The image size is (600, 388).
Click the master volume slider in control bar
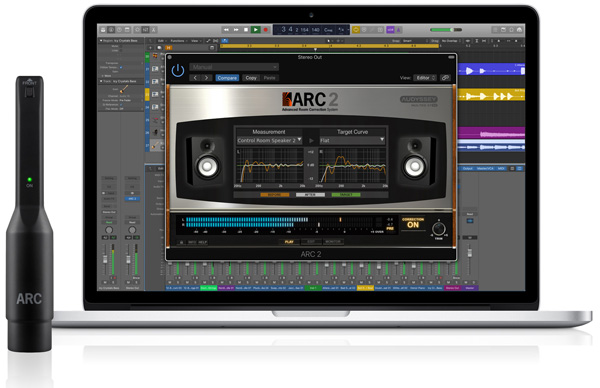coord(446,30)
